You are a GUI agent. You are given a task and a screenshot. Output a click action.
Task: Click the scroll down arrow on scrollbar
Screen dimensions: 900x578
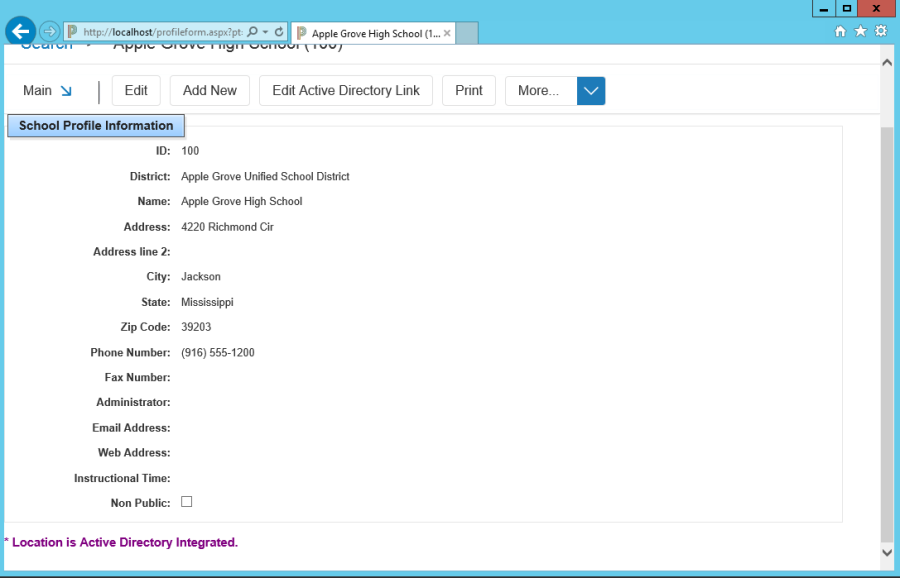(887, 551)
